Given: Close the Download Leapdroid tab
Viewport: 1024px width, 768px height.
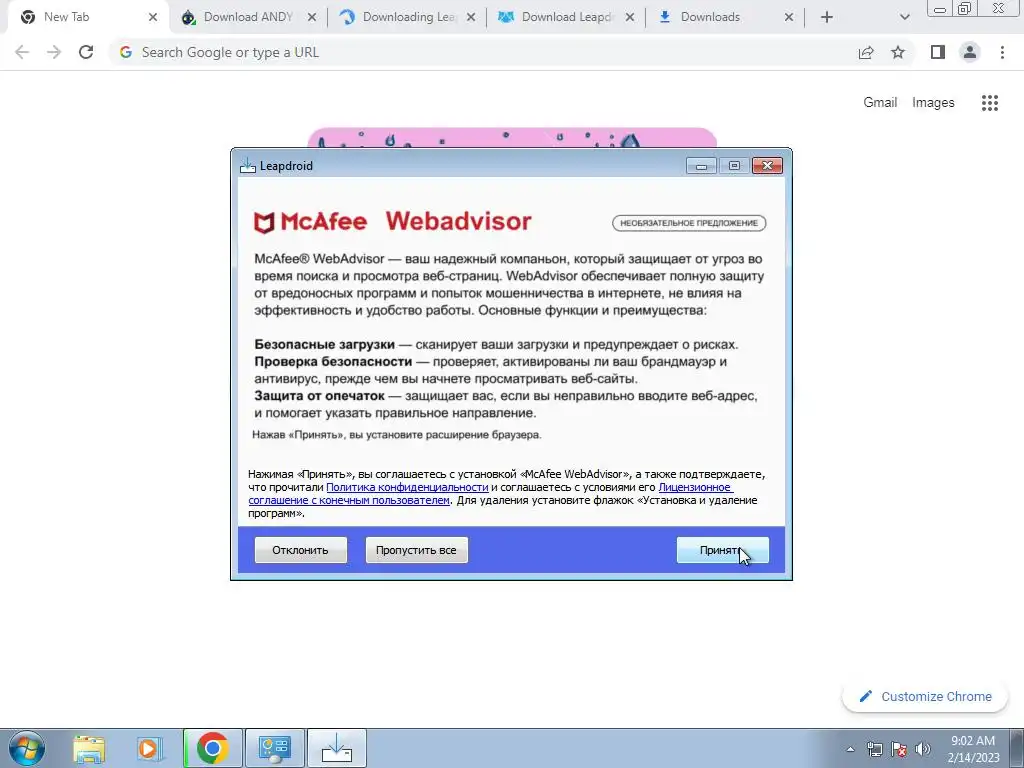Looking at the screenshot, I should (x=630, y=18).
